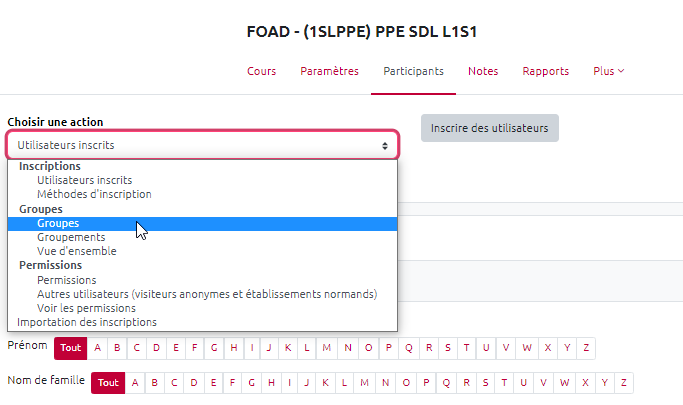Choose Importation des inscriptions option

pos(87,322)
